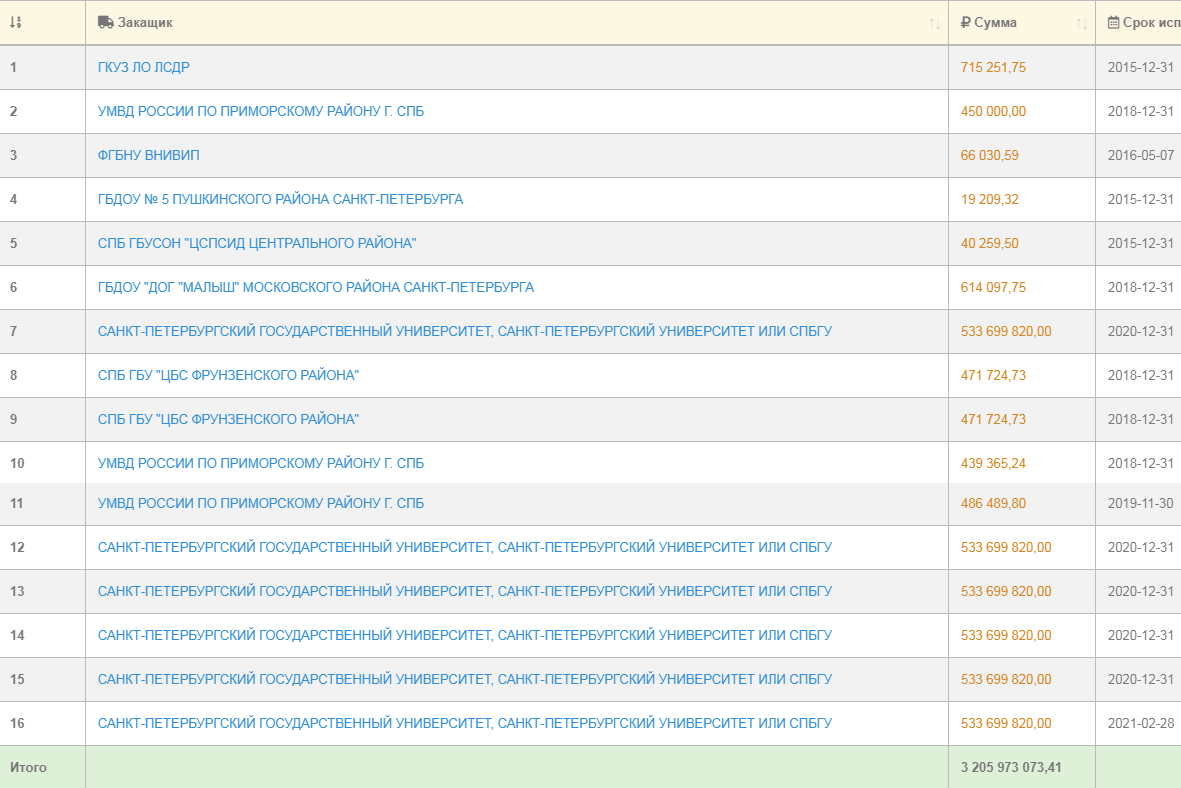Click sum 471 724,73 in row 9
The height and width of the screenshot is (788, 1181).
993,419
